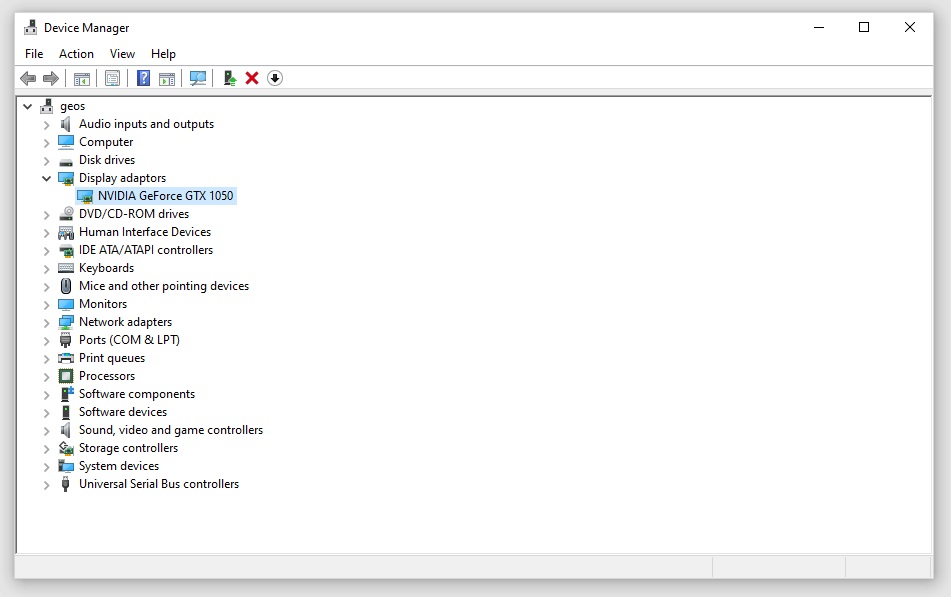Click Scan for hardware changes icon
The image size is (951, 597).
pos(198,78)
